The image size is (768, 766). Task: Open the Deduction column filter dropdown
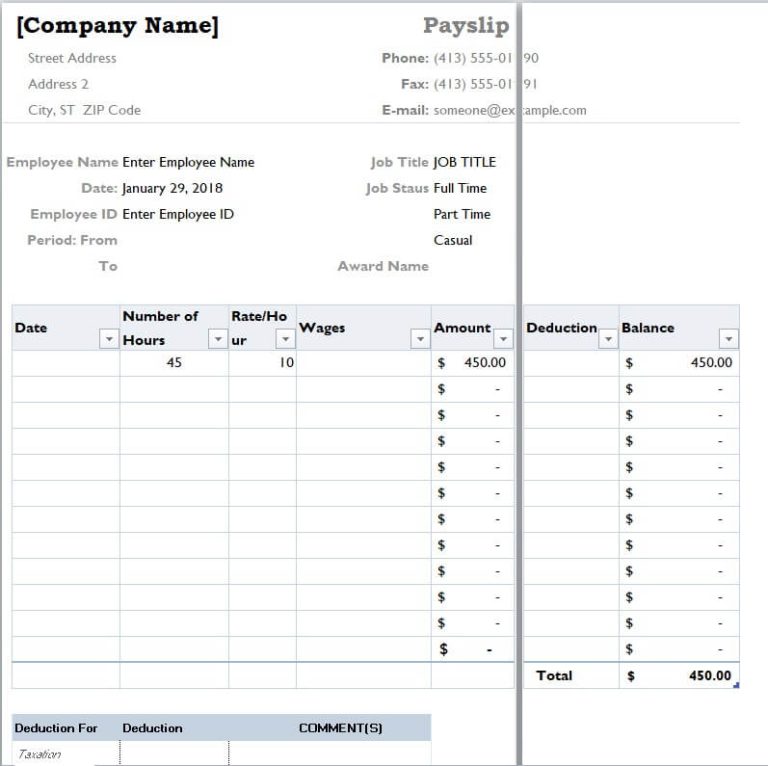608,338
